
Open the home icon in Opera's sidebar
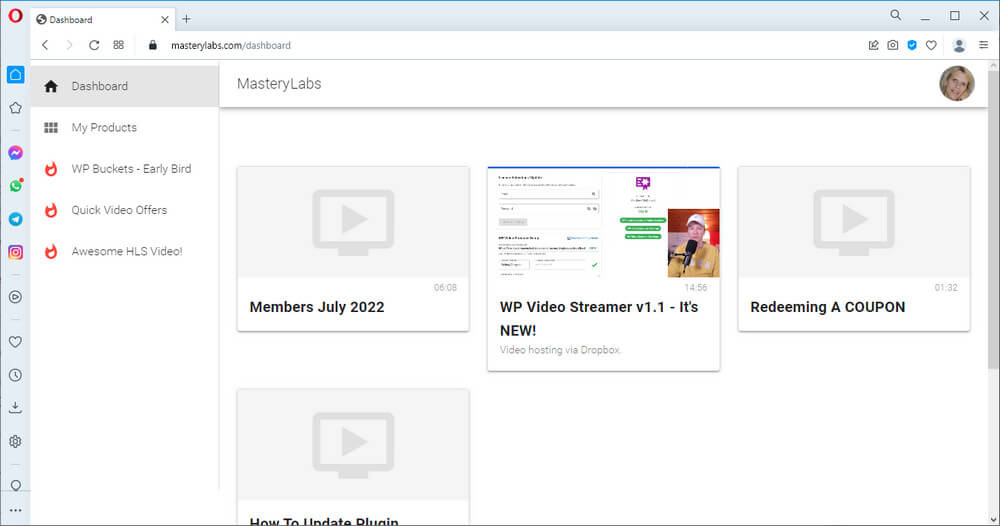[x=15, y=75]
